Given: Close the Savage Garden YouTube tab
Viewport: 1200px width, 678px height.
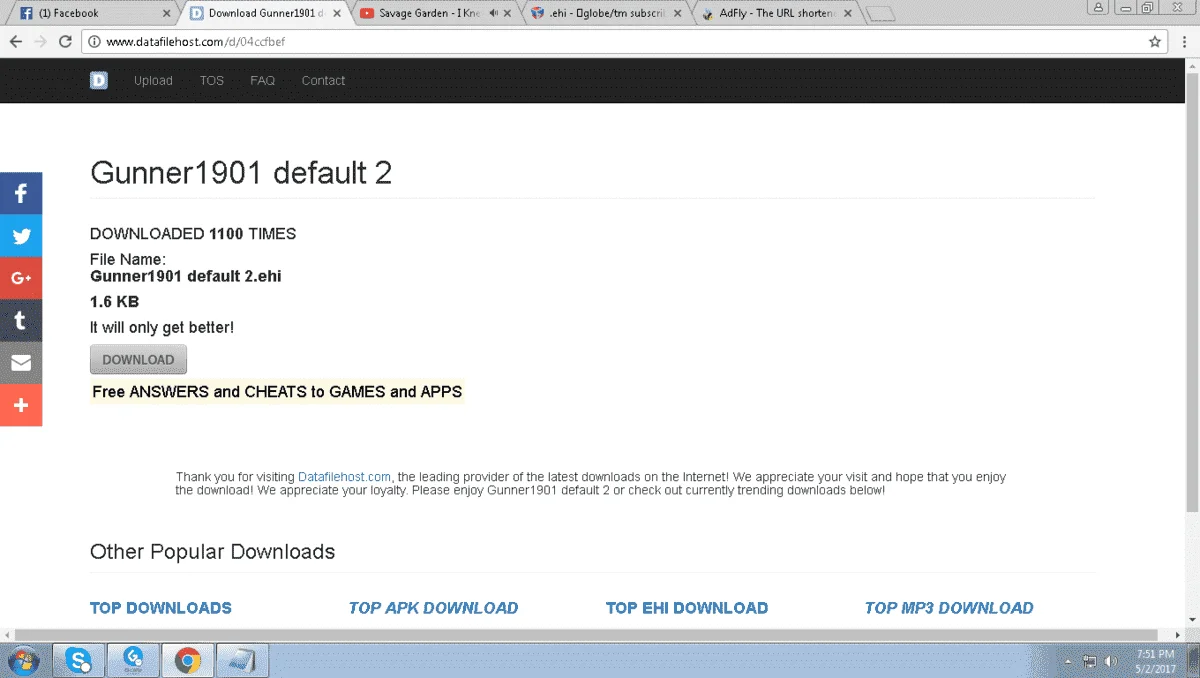Looking at the screenshot, I should pos(507,13).
